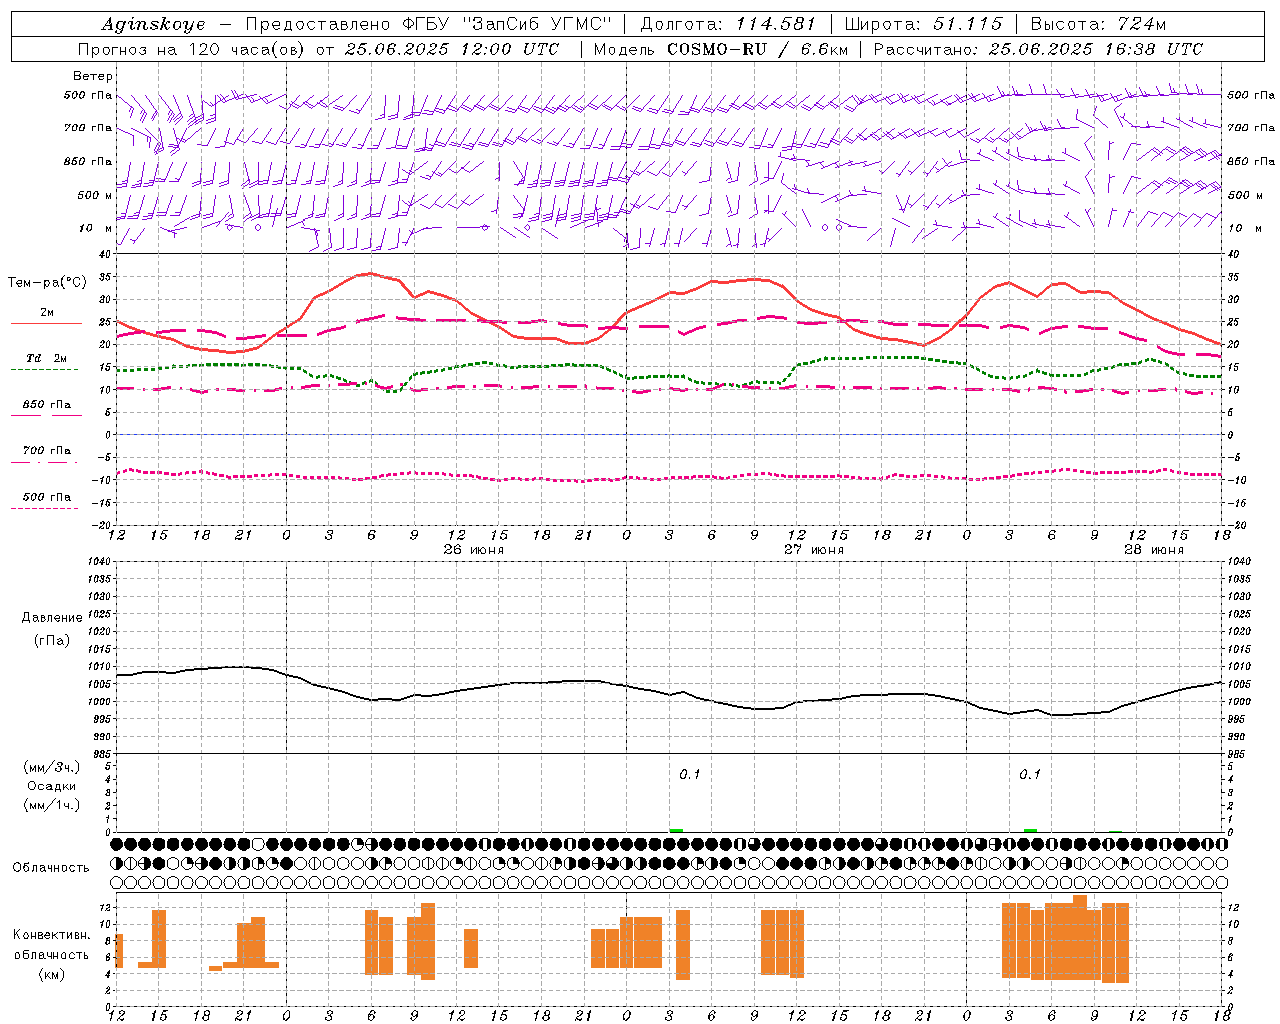Viewport: 1280px width, 1024px height.
Task: Click the Модель COSMO-RU / 6.6км label
Action: click(721, 49)
